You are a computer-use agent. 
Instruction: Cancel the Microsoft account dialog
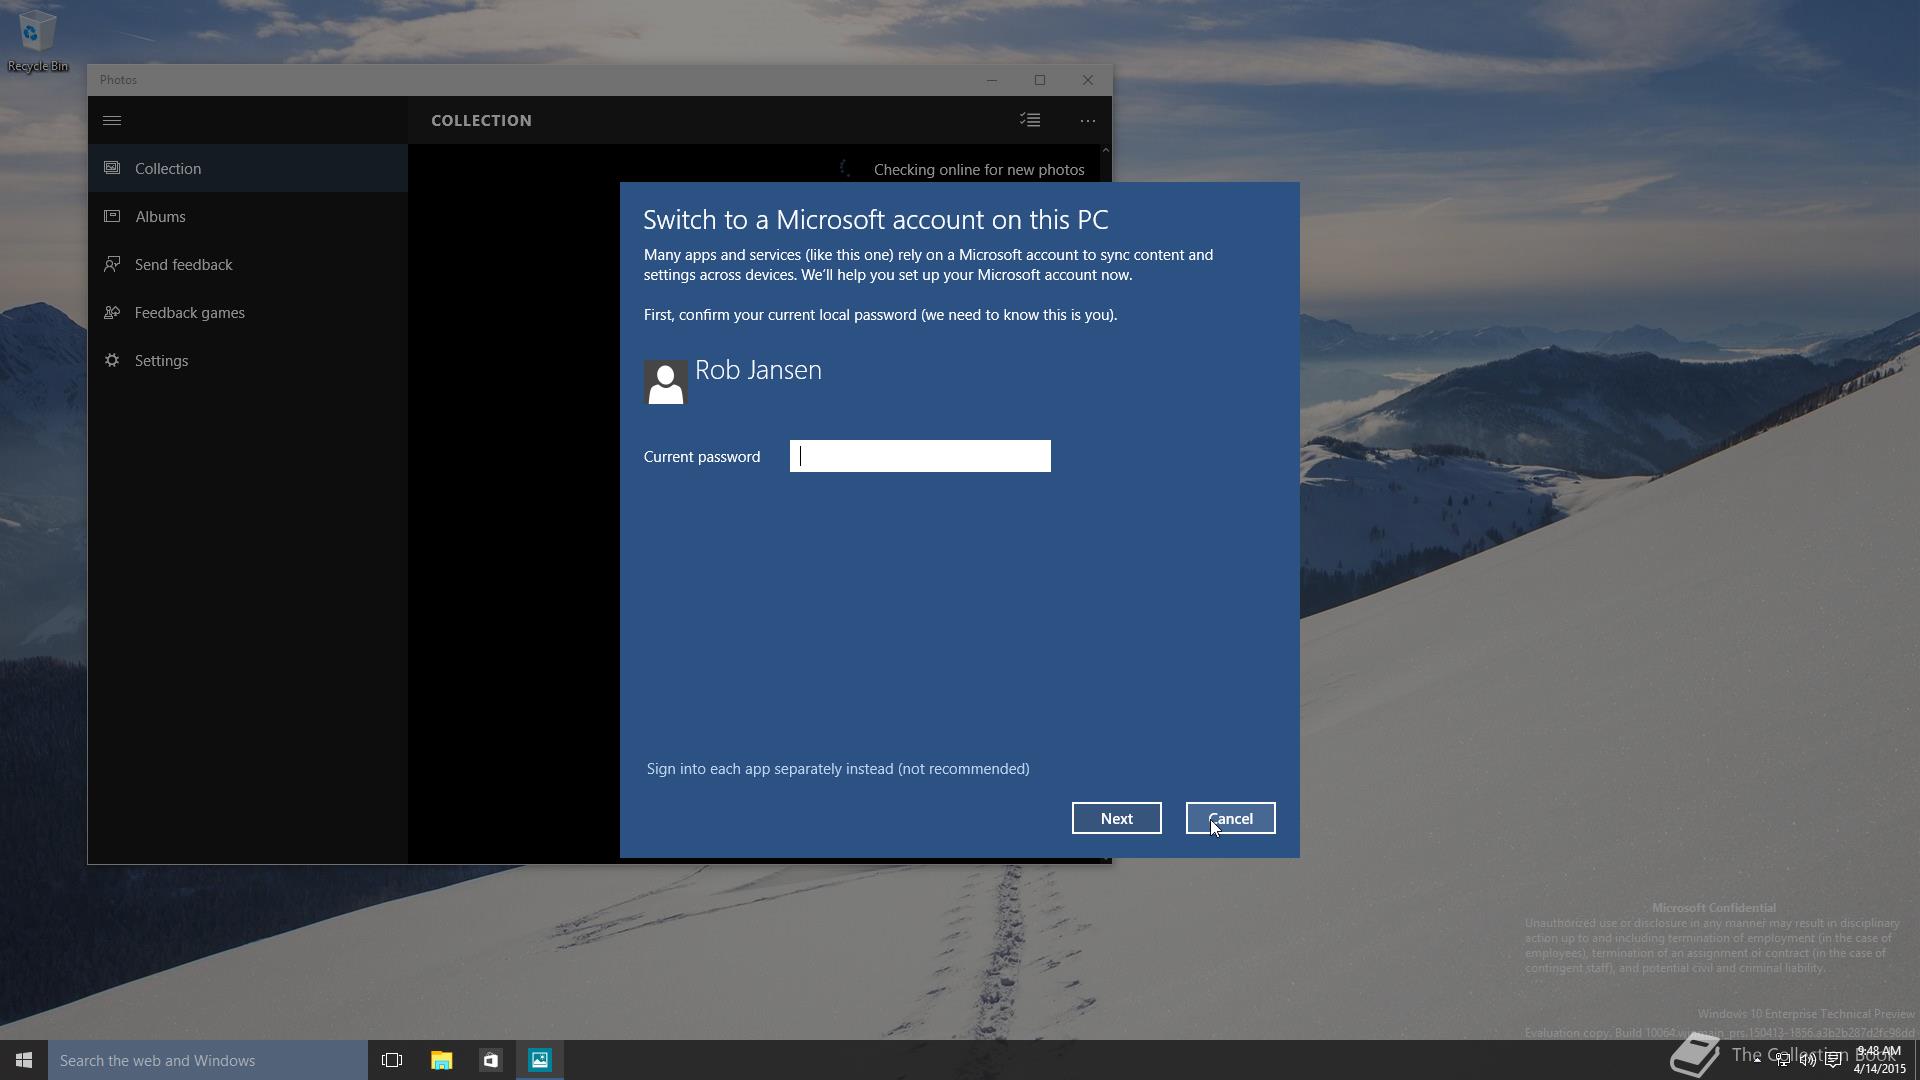(x=1231, y=818)
